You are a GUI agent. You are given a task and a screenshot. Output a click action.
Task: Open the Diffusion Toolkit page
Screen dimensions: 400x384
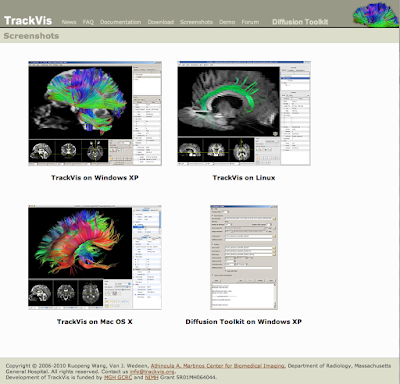point(300,22)
